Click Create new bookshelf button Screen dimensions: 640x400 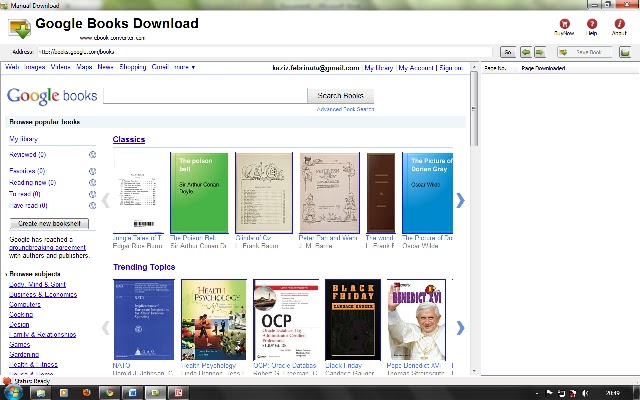point(49,224)
